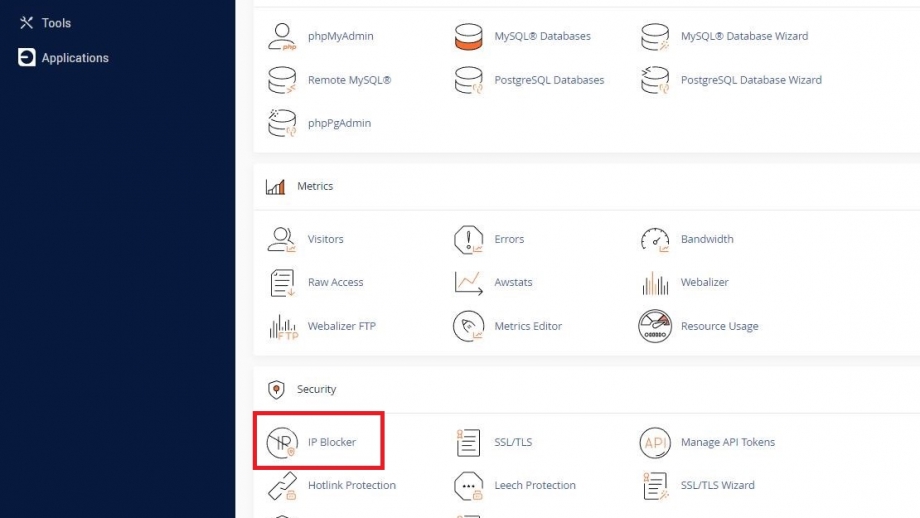Viewport: 920px width, 518px height.
Task: Open the phpMyAdmin link
Action: click(340, 36)
